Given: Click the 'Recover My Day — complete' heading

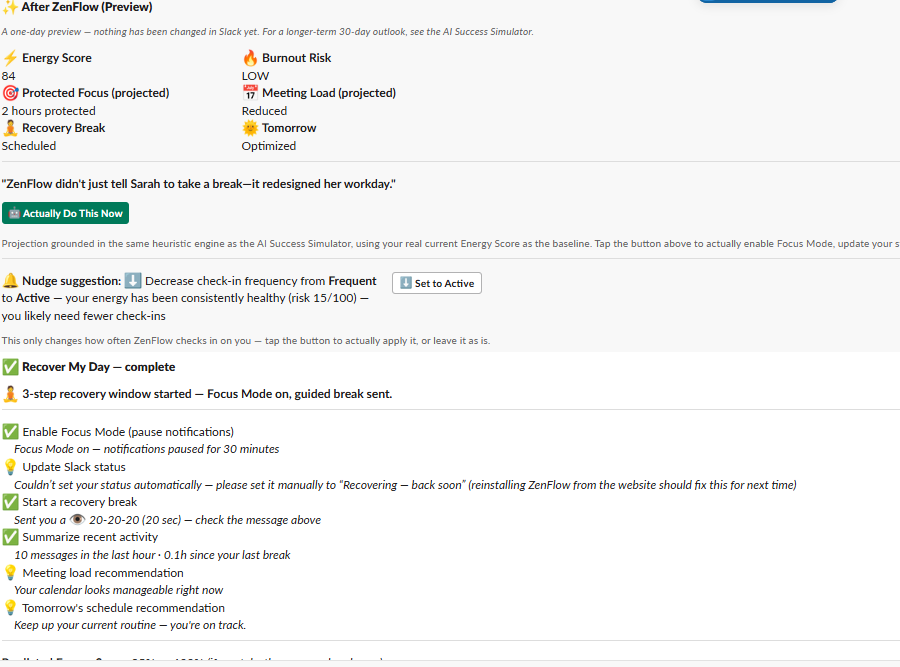Looking at the screenshot, I should pyautogui.click(x=99, y=367).
